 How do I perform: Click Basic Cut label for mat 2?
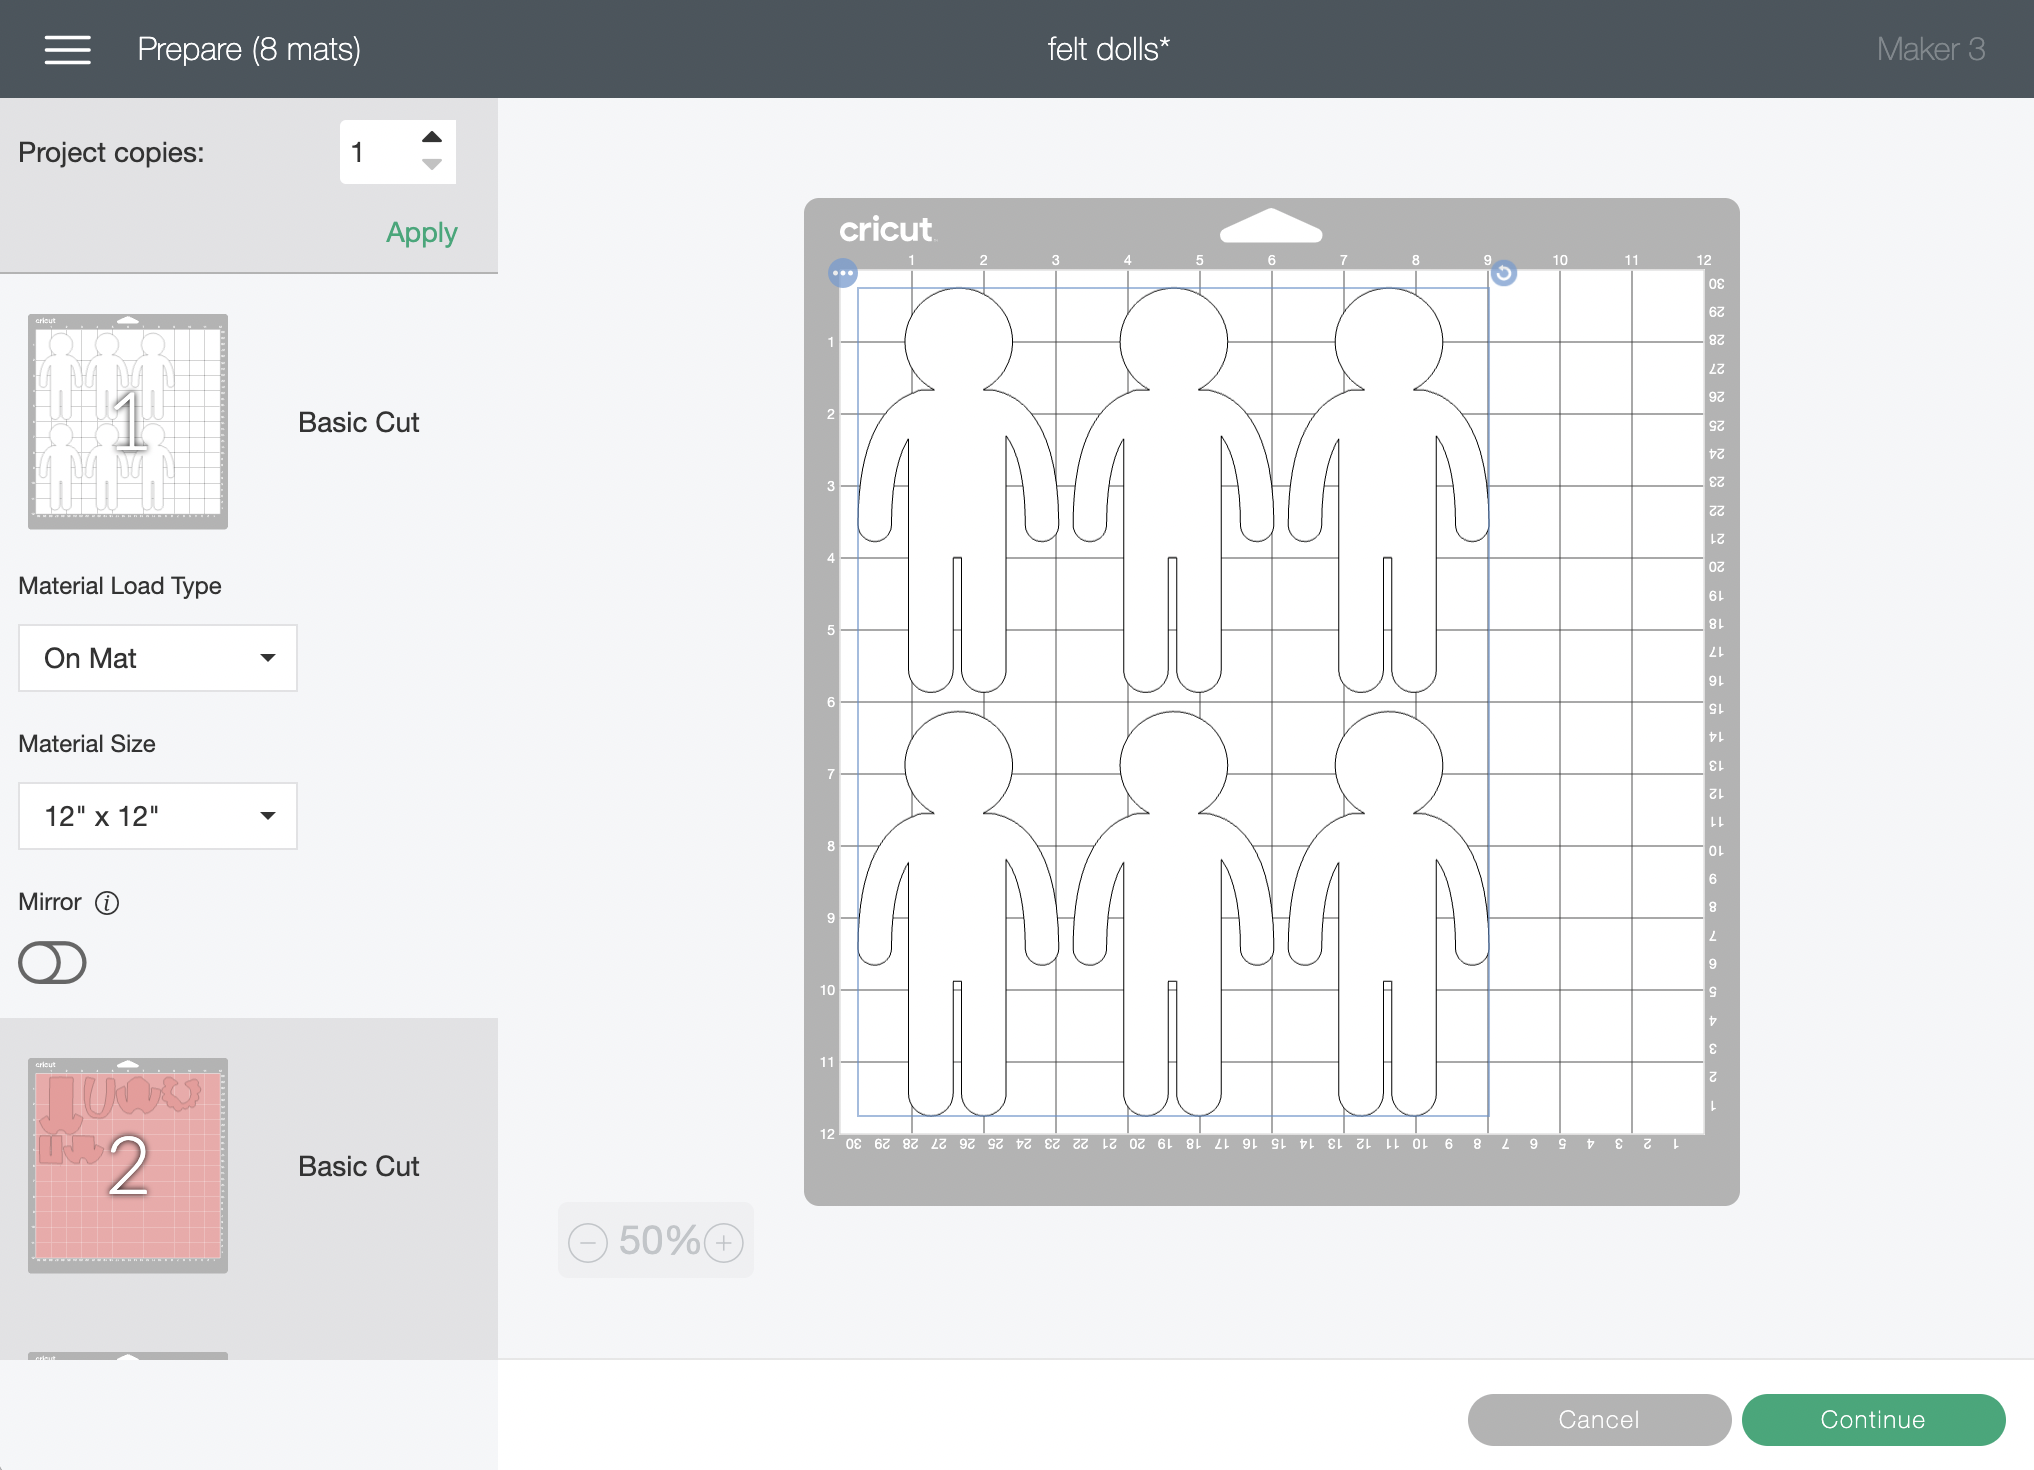click(x=358, y=1166)
